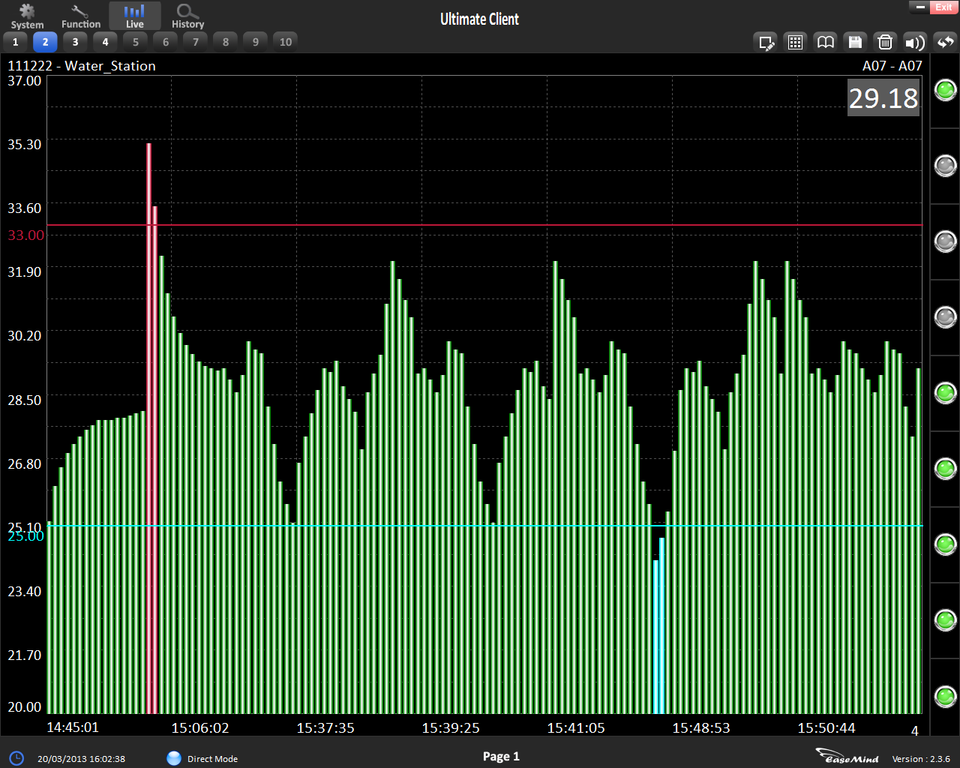960x768 pixels.
Task: Select page button 3
Action: (x=75, y=42)
